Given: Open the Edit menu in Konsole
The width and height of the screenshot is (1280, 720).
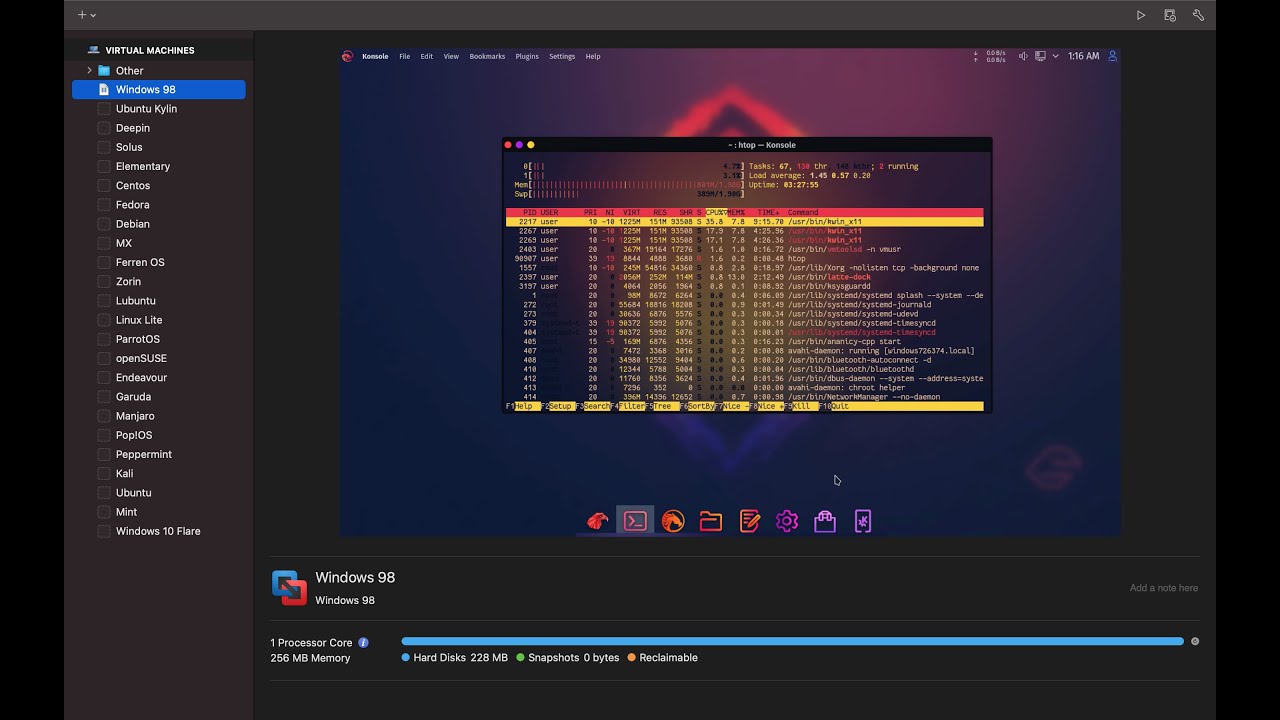Looking at the screenshot, I should pyautogui.click(x=427, y=57).
